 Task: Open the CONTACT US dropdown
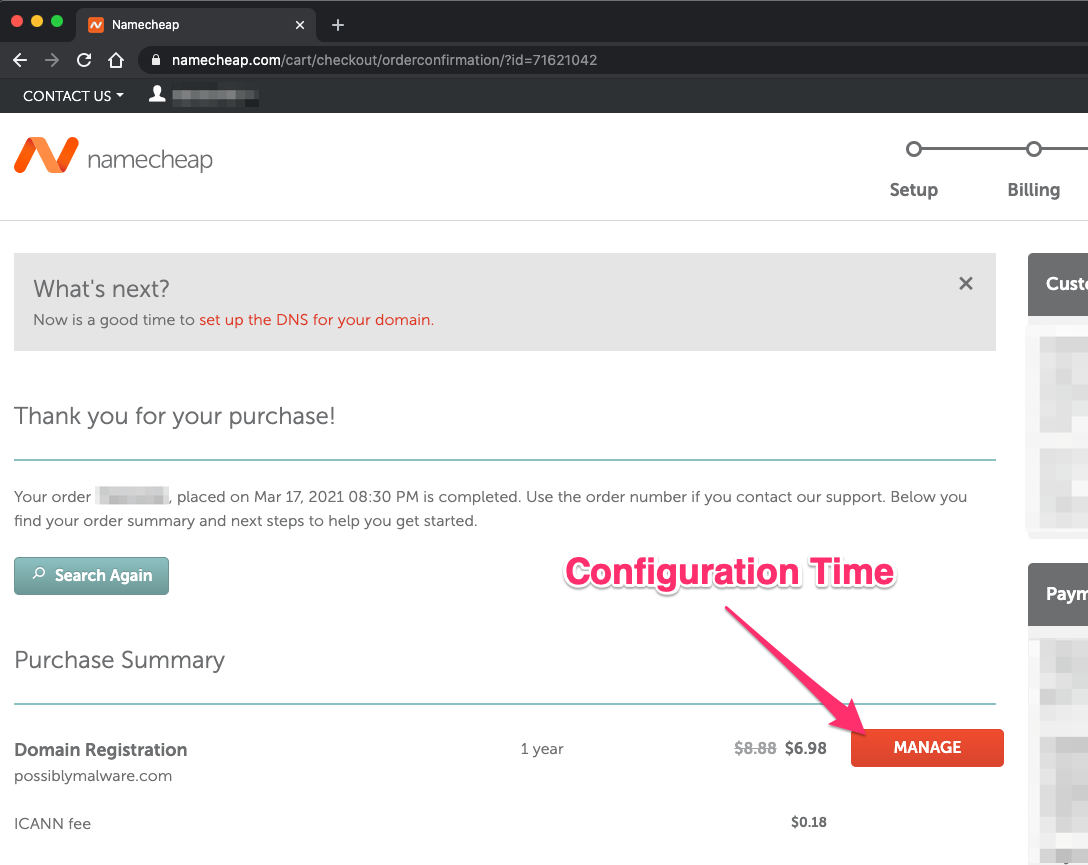tap(73, 96)
